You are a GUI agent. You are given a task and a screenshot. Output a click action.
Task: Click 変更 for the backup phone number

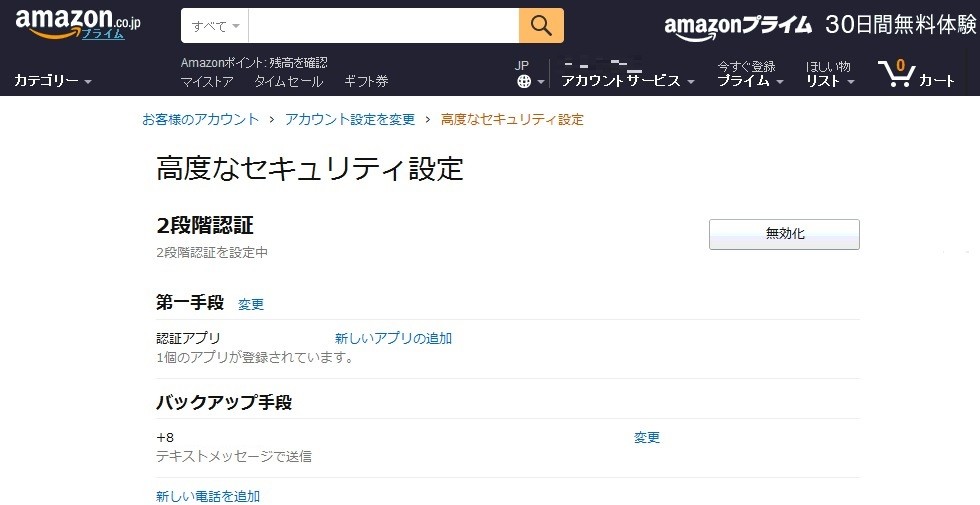coord(647,438)
